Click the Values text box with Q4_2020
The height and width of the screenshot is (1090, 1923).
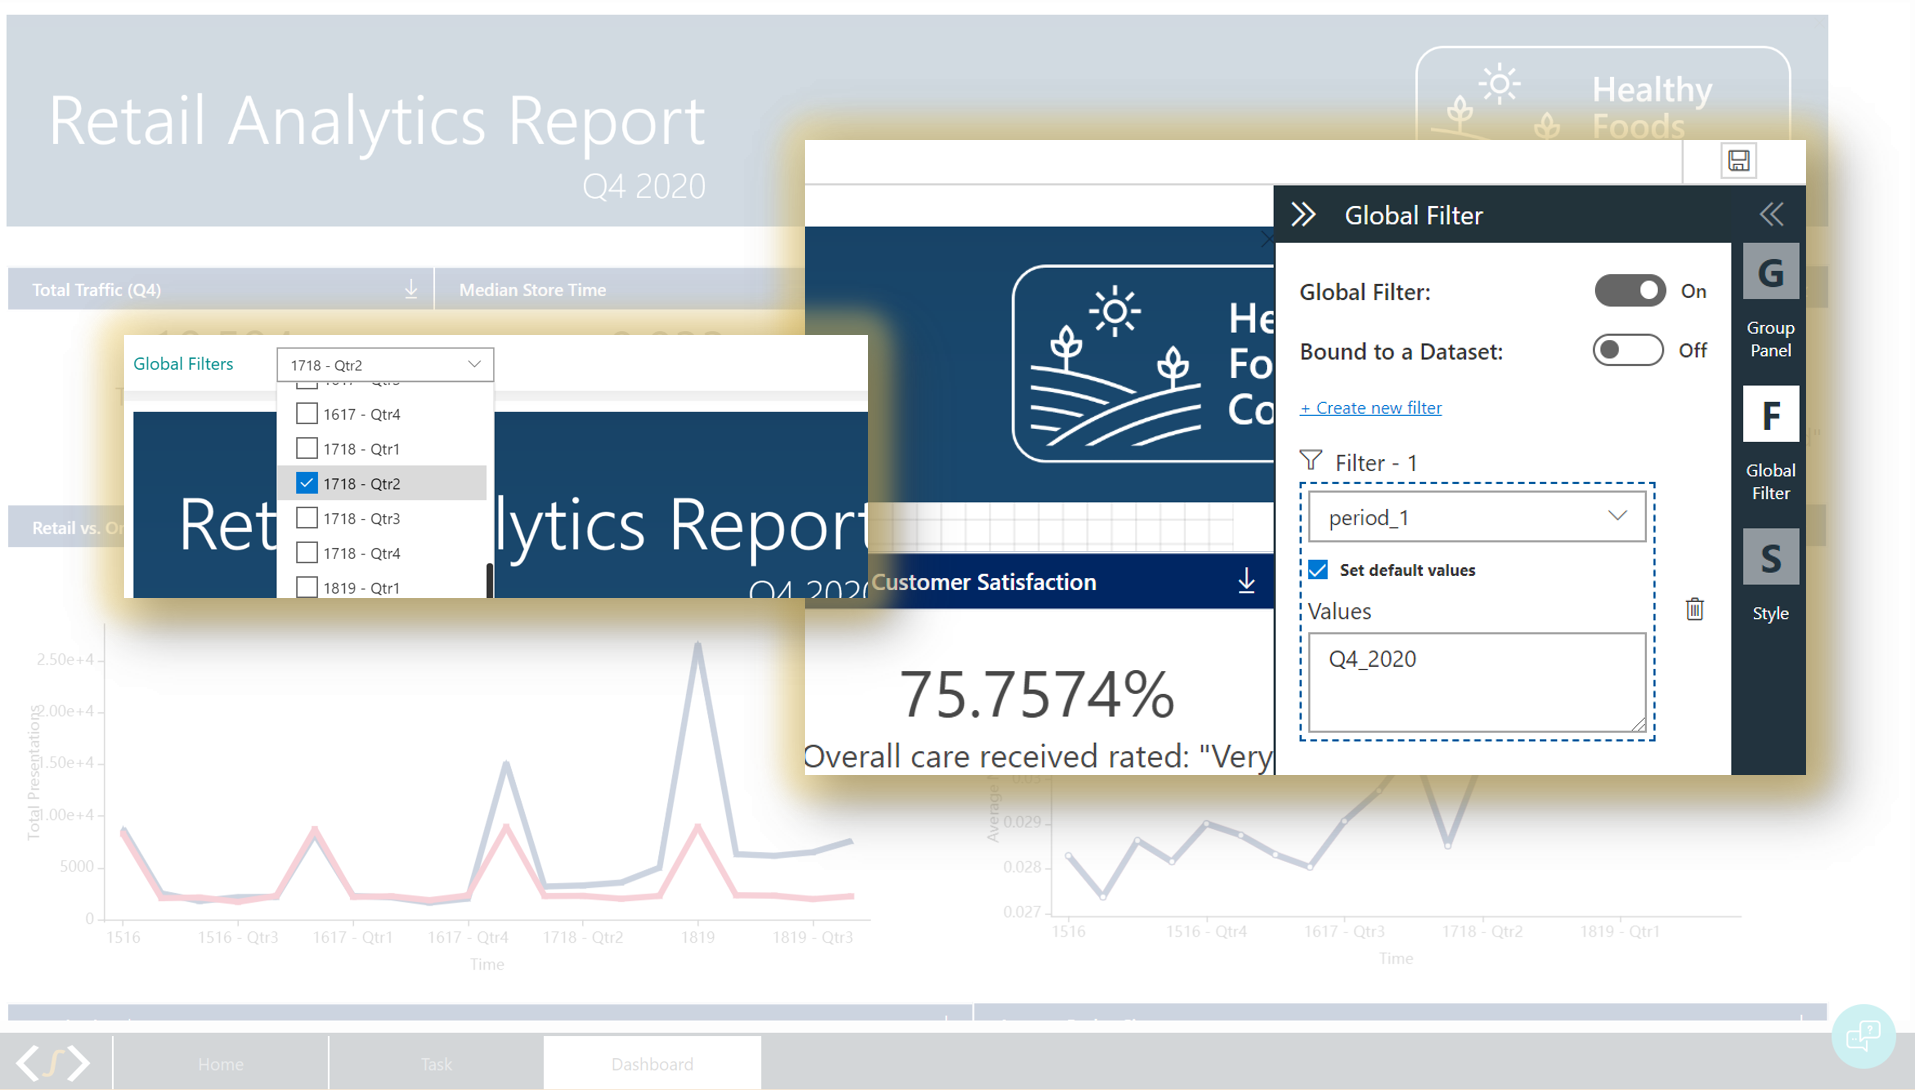[1476, 681]
